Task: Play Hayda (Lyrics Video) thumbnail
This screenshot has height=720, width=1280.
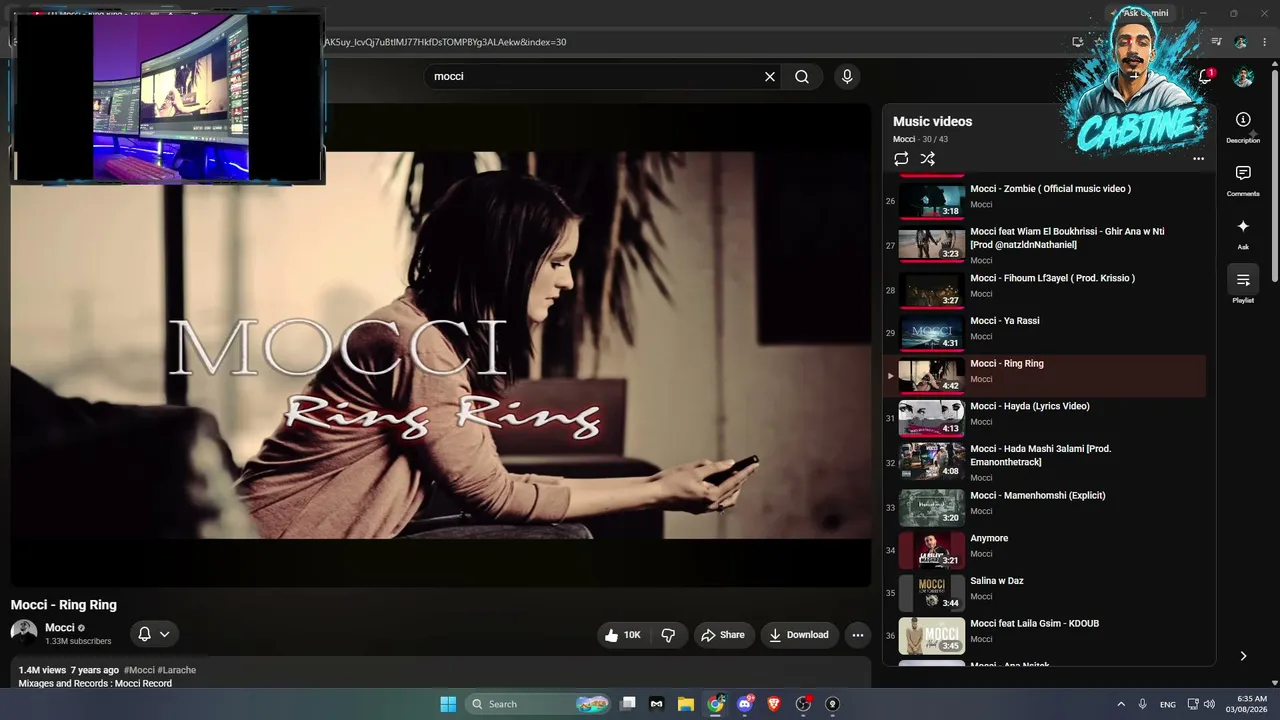Action: click(931, 418)
